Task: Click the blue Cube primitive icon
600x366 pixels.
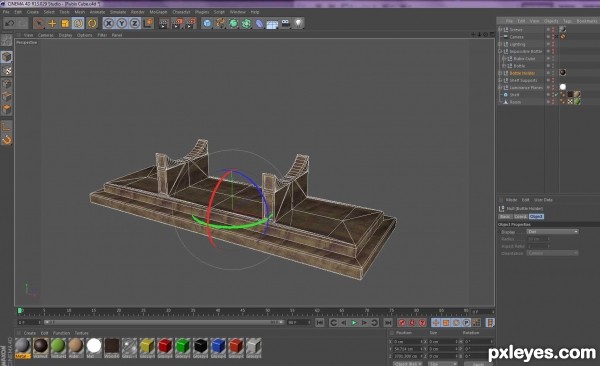Action: tap(207, 23)
